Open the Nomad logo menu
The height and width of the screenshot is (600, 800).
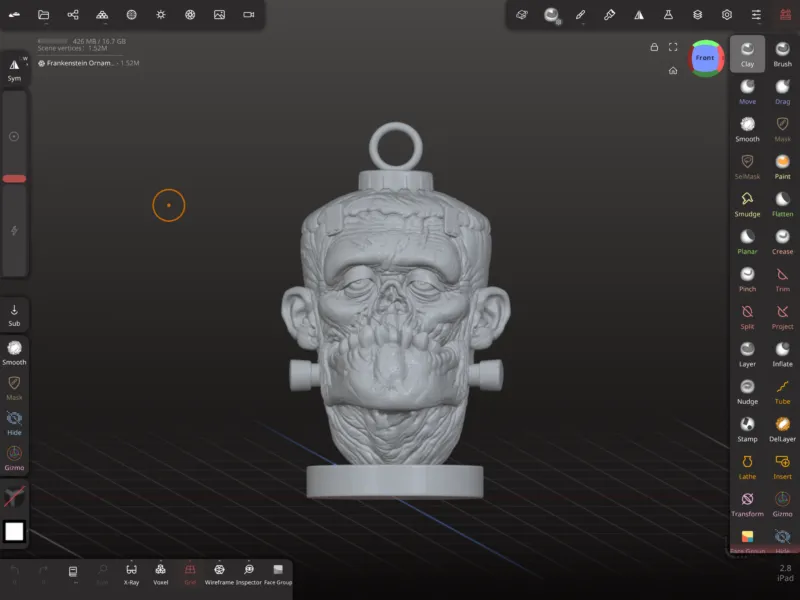coord(14,15)
